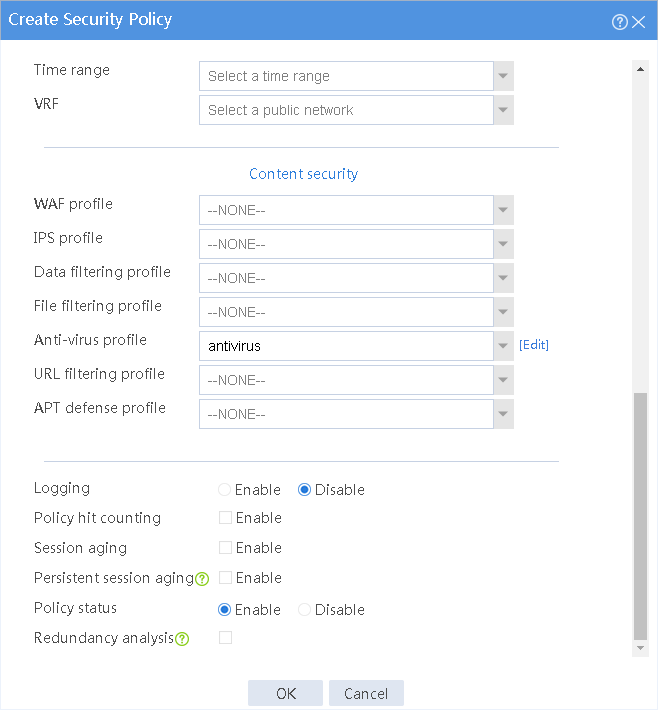Click help icon beside Persistent session aging
Viewport: 658px width, 710px height.
tap(202, 579)
